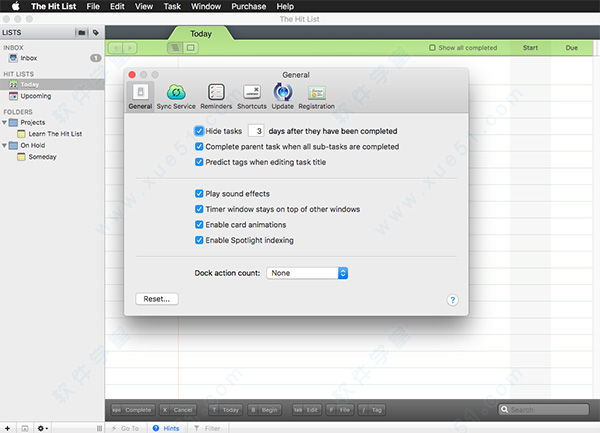Open the Shortcuts preferences pane
600x433 pixels.
252,96
